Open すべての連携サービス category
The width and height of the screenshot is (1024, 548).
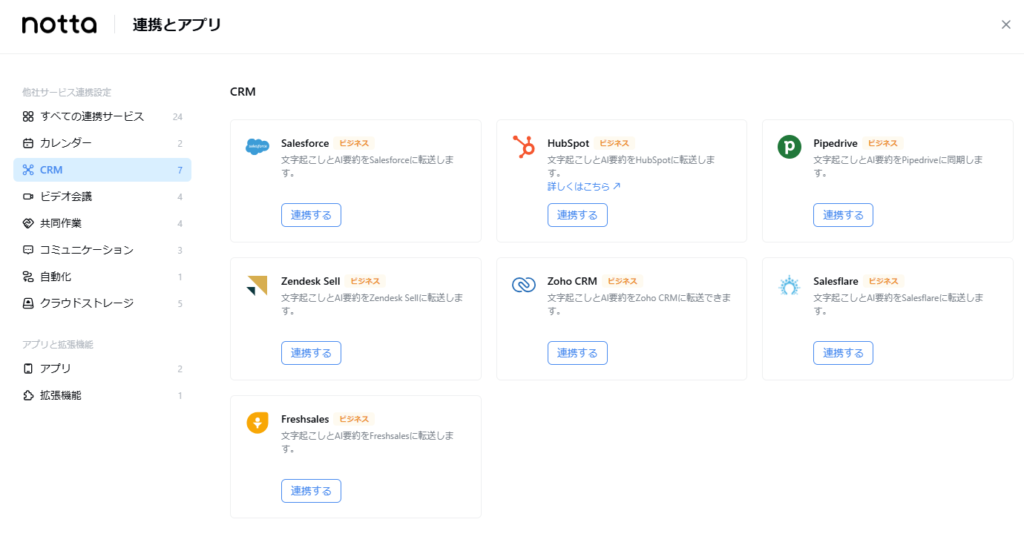(102, 116)
